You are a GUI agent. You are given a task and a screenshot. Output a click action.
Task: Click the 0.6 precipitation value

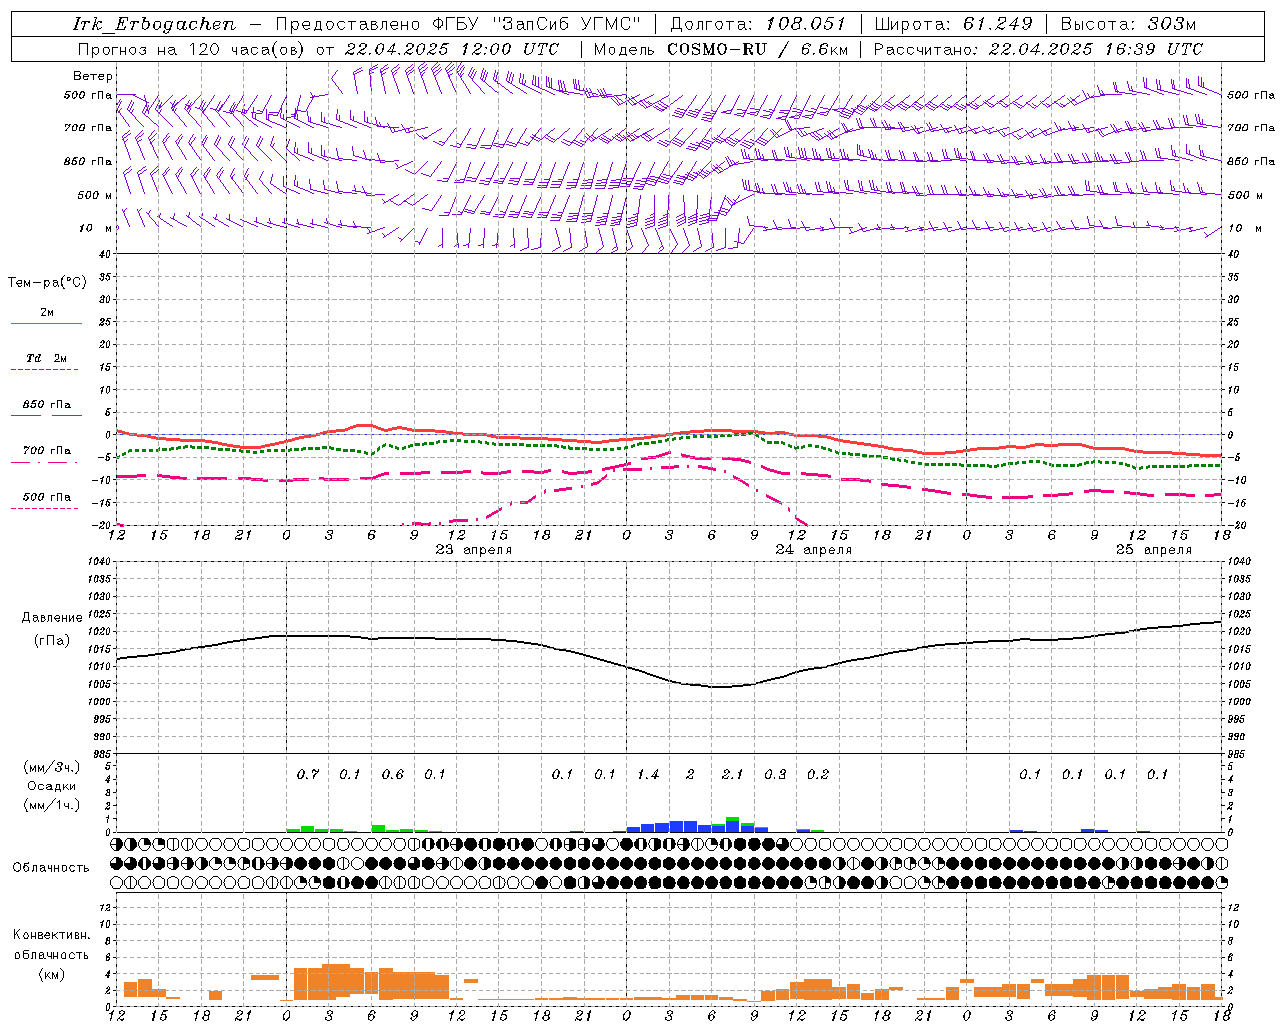click(393, 775)
